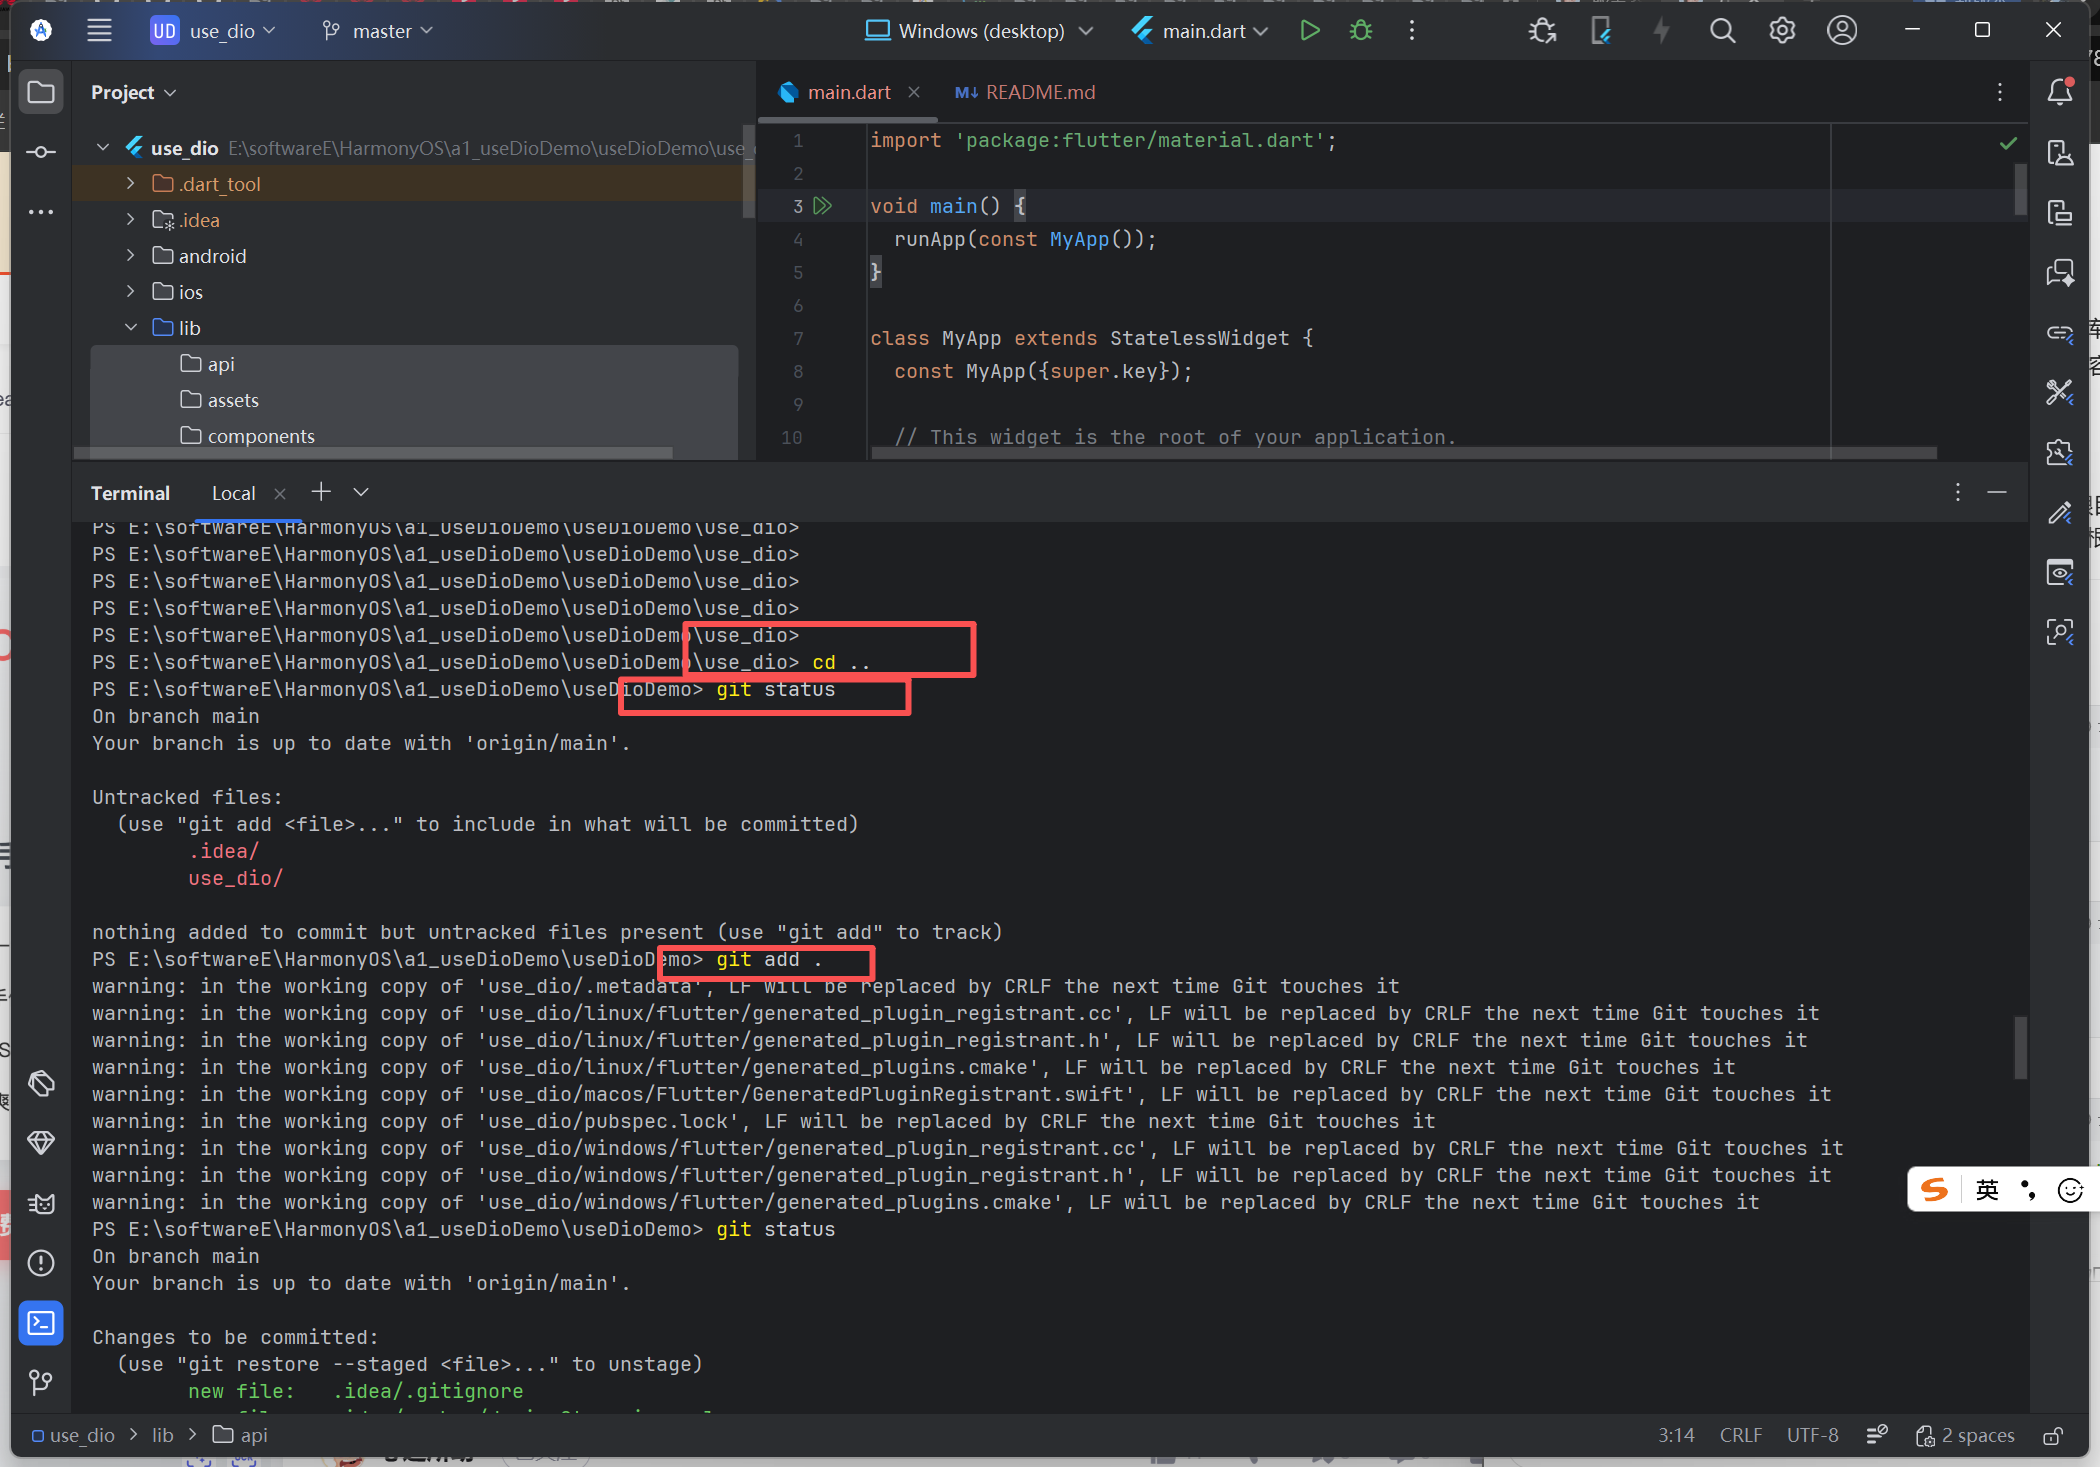Open Search Everywhere magnifier

tap(1721, 31)
